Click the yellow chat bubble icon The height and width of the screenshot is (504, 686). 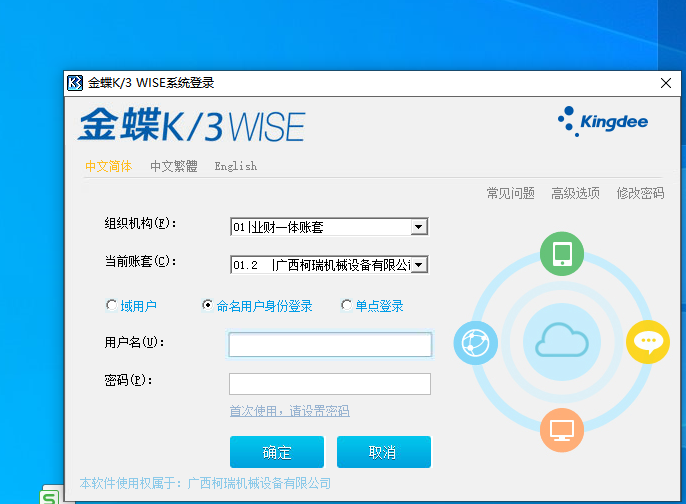point(648,342)
